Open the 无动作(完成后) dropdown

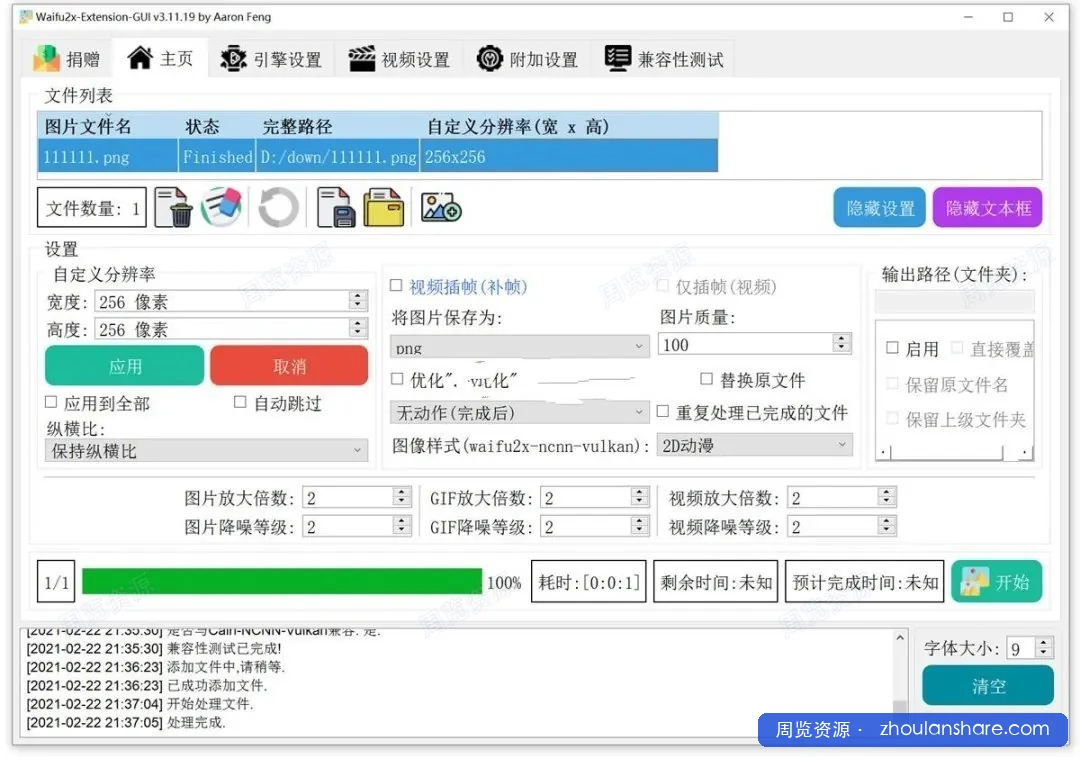click(x=519, y=413)
